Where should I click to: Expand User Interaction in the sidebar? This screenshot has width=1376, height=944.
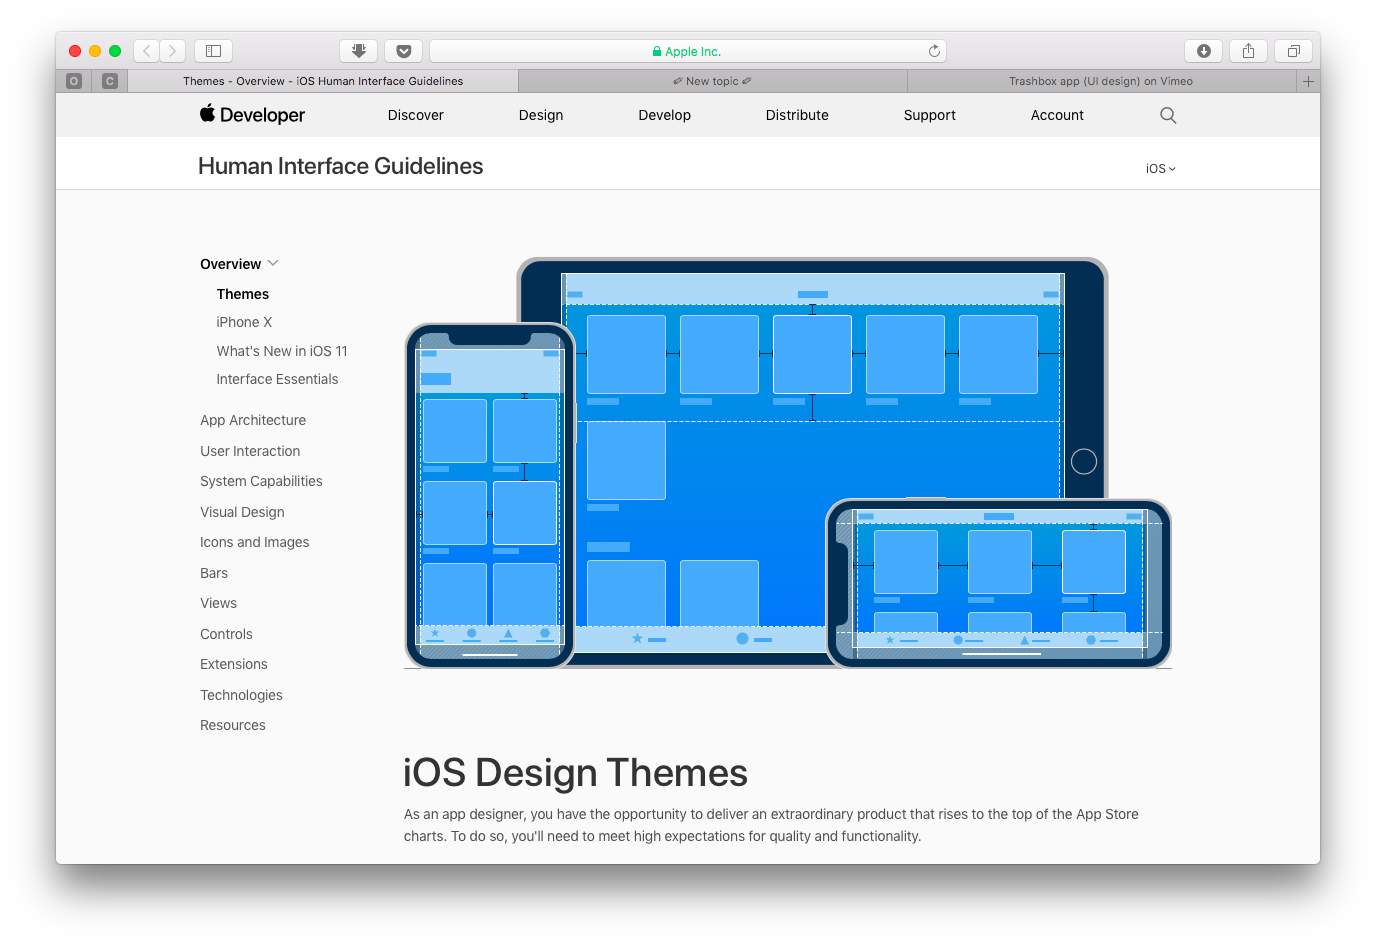[x=250, y=451]
